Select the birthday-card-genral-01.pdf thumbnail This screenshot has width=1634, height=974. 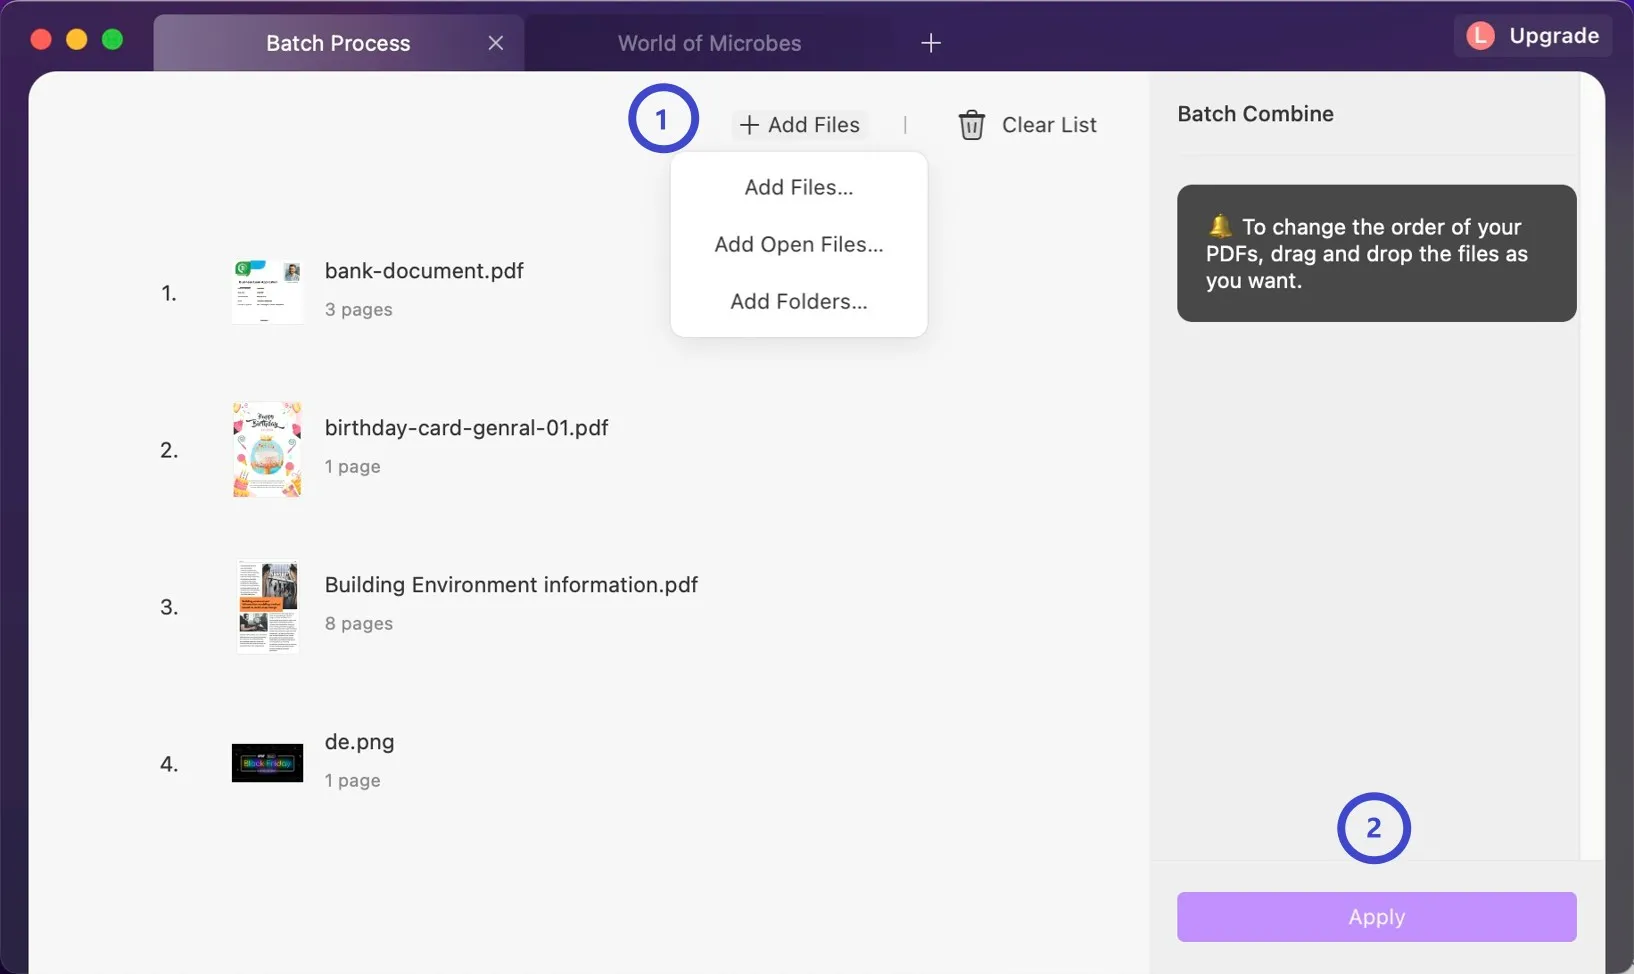(x=266, y=449)
